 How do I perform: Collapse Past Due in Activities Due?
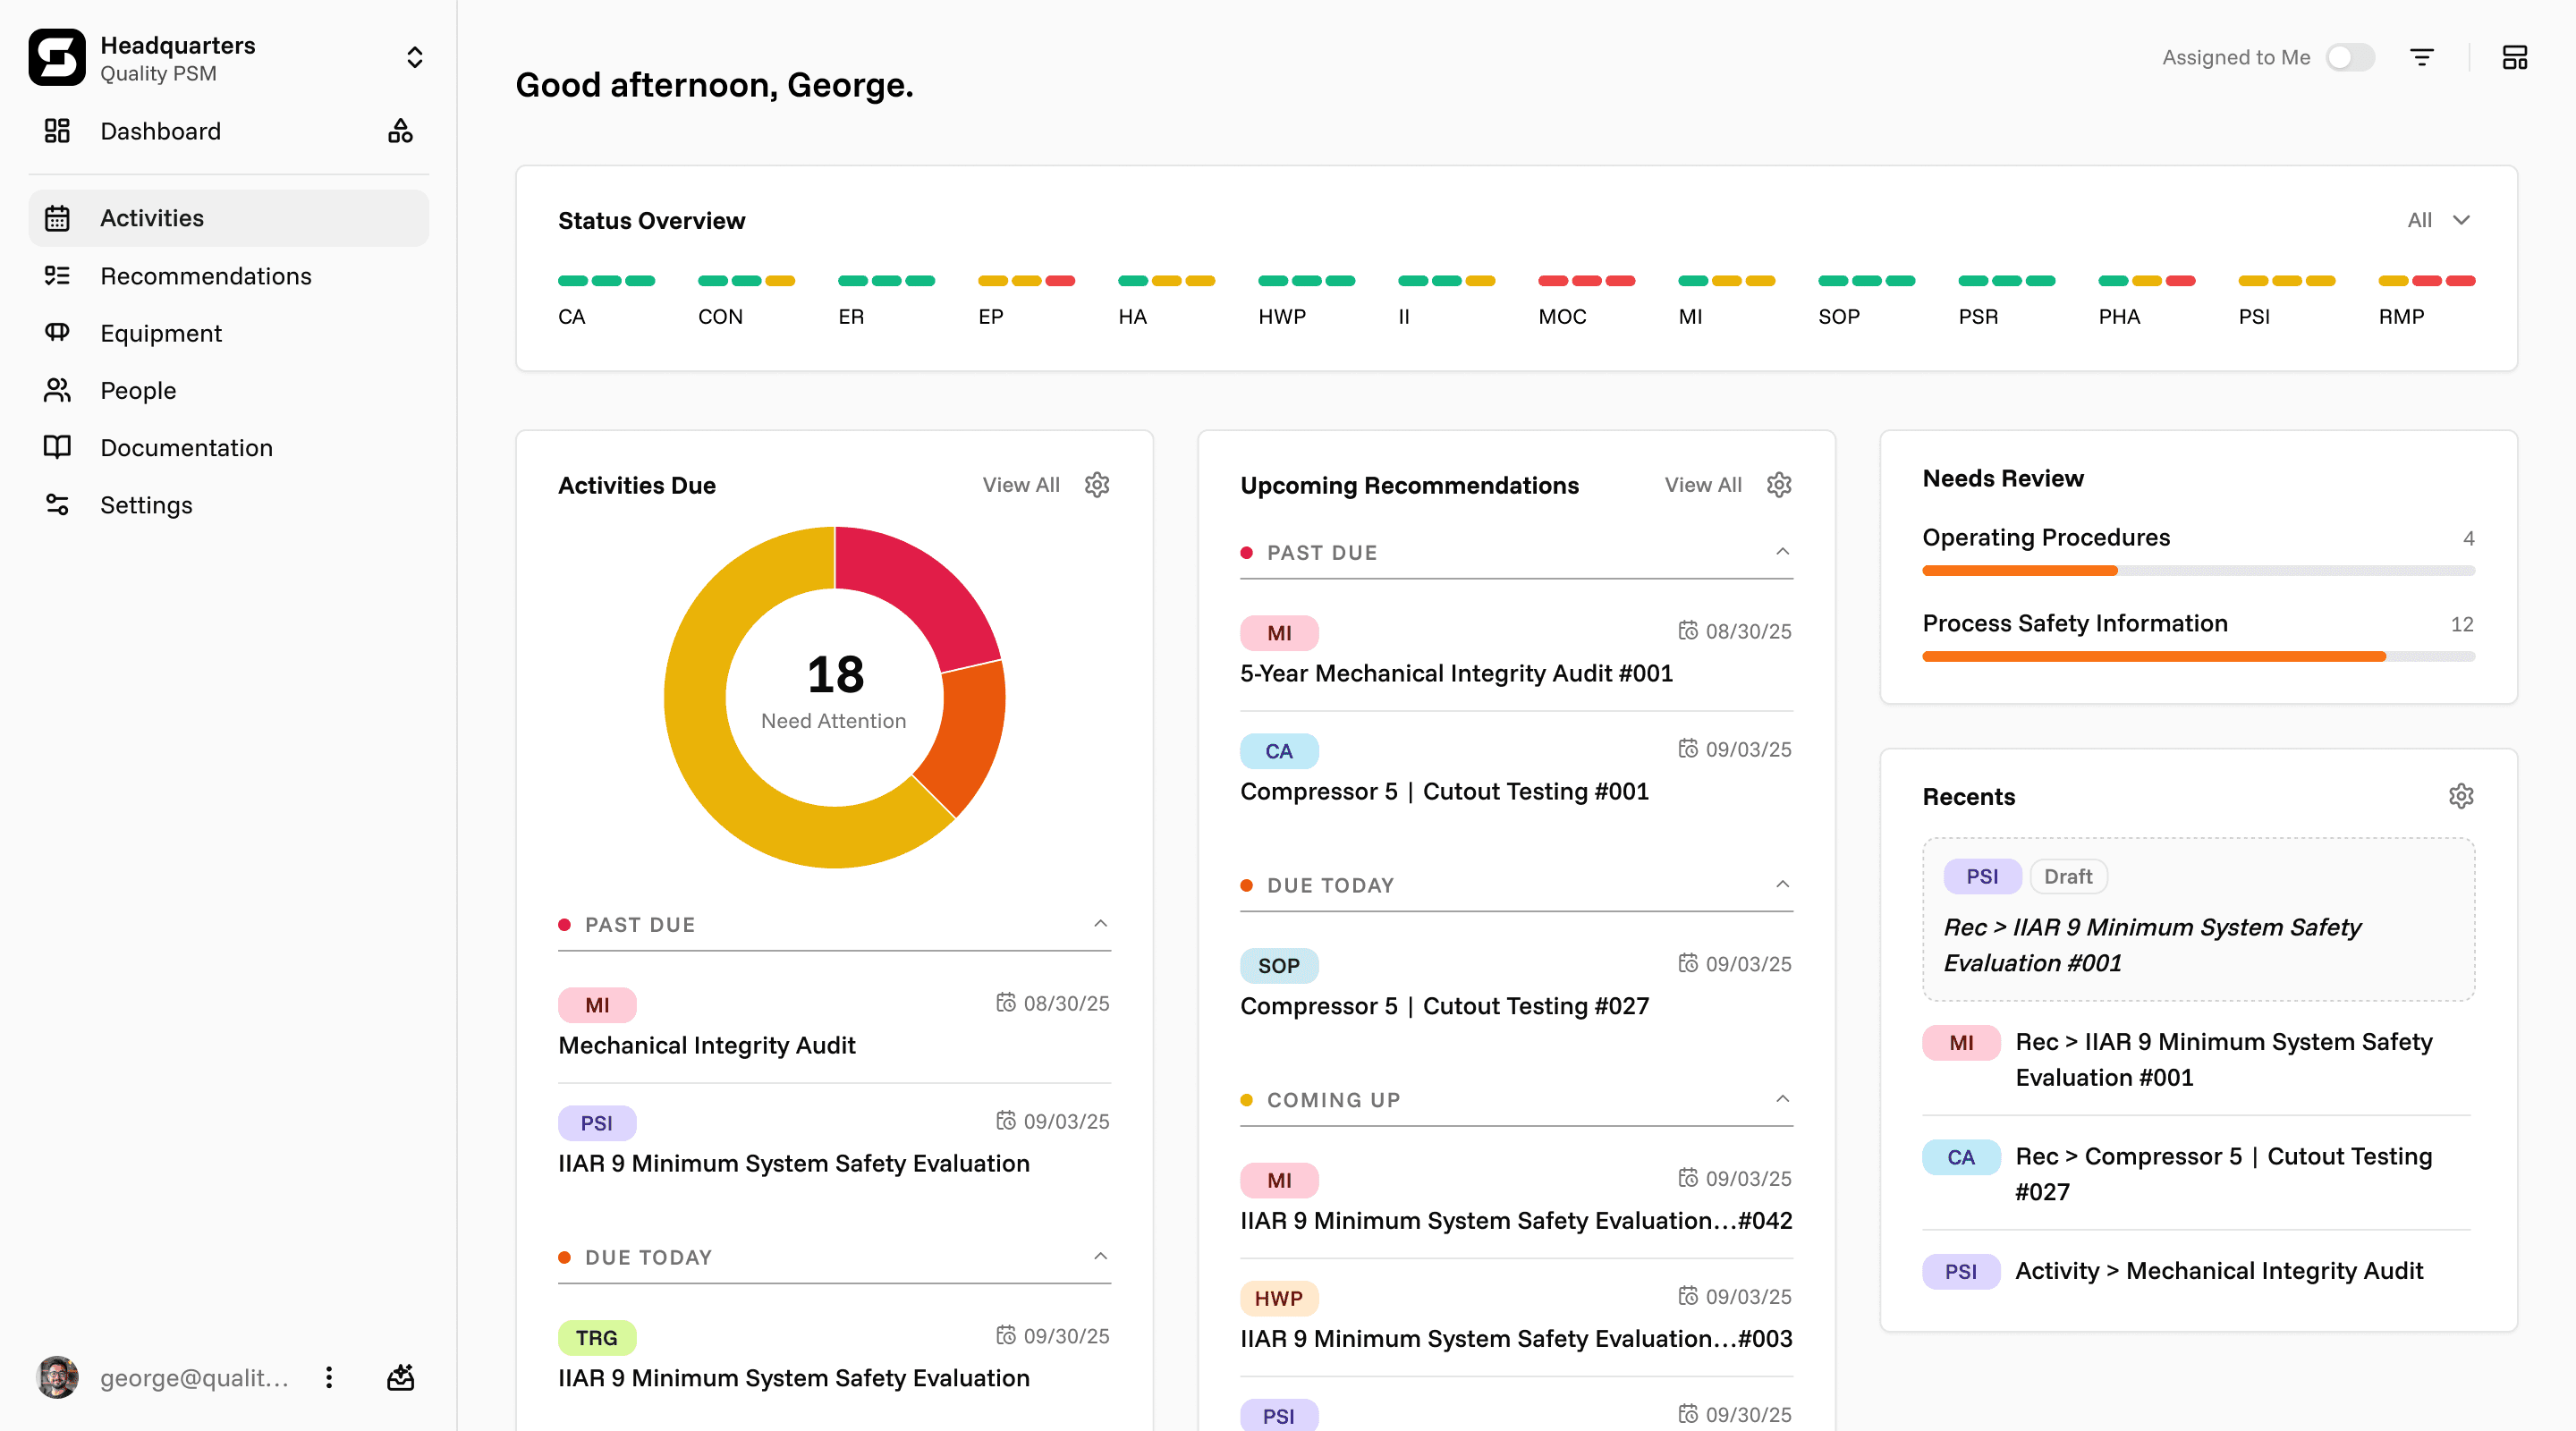pos(1100,924)
